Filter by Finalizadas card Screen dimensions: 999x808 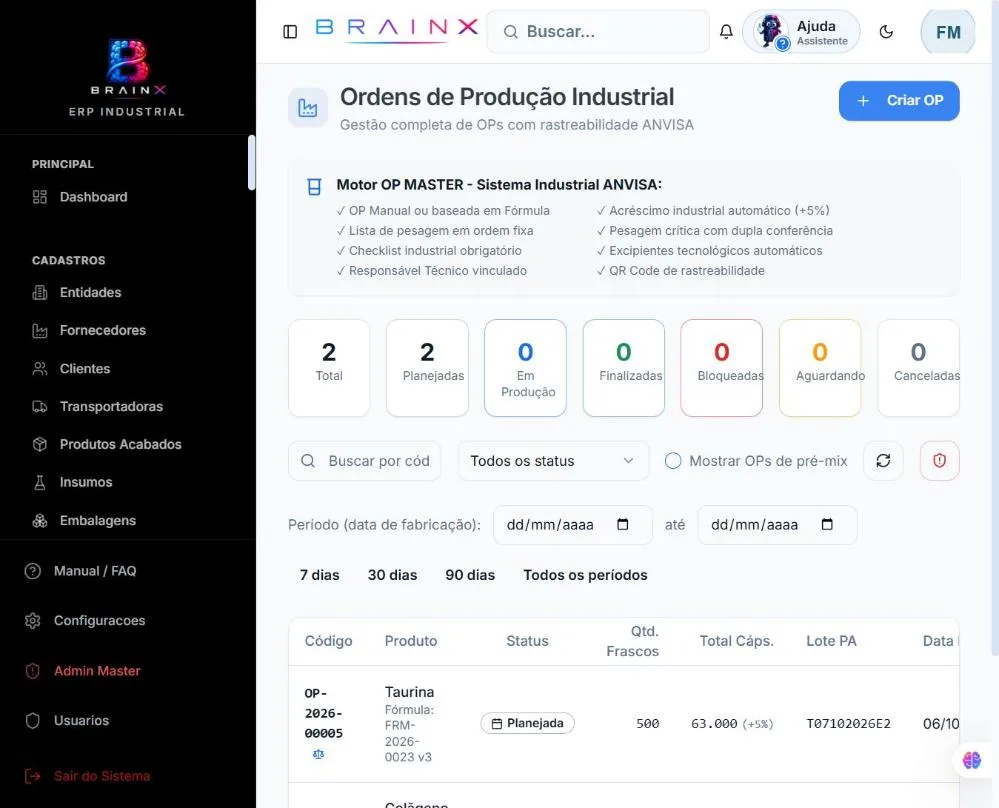pos(624,368)
